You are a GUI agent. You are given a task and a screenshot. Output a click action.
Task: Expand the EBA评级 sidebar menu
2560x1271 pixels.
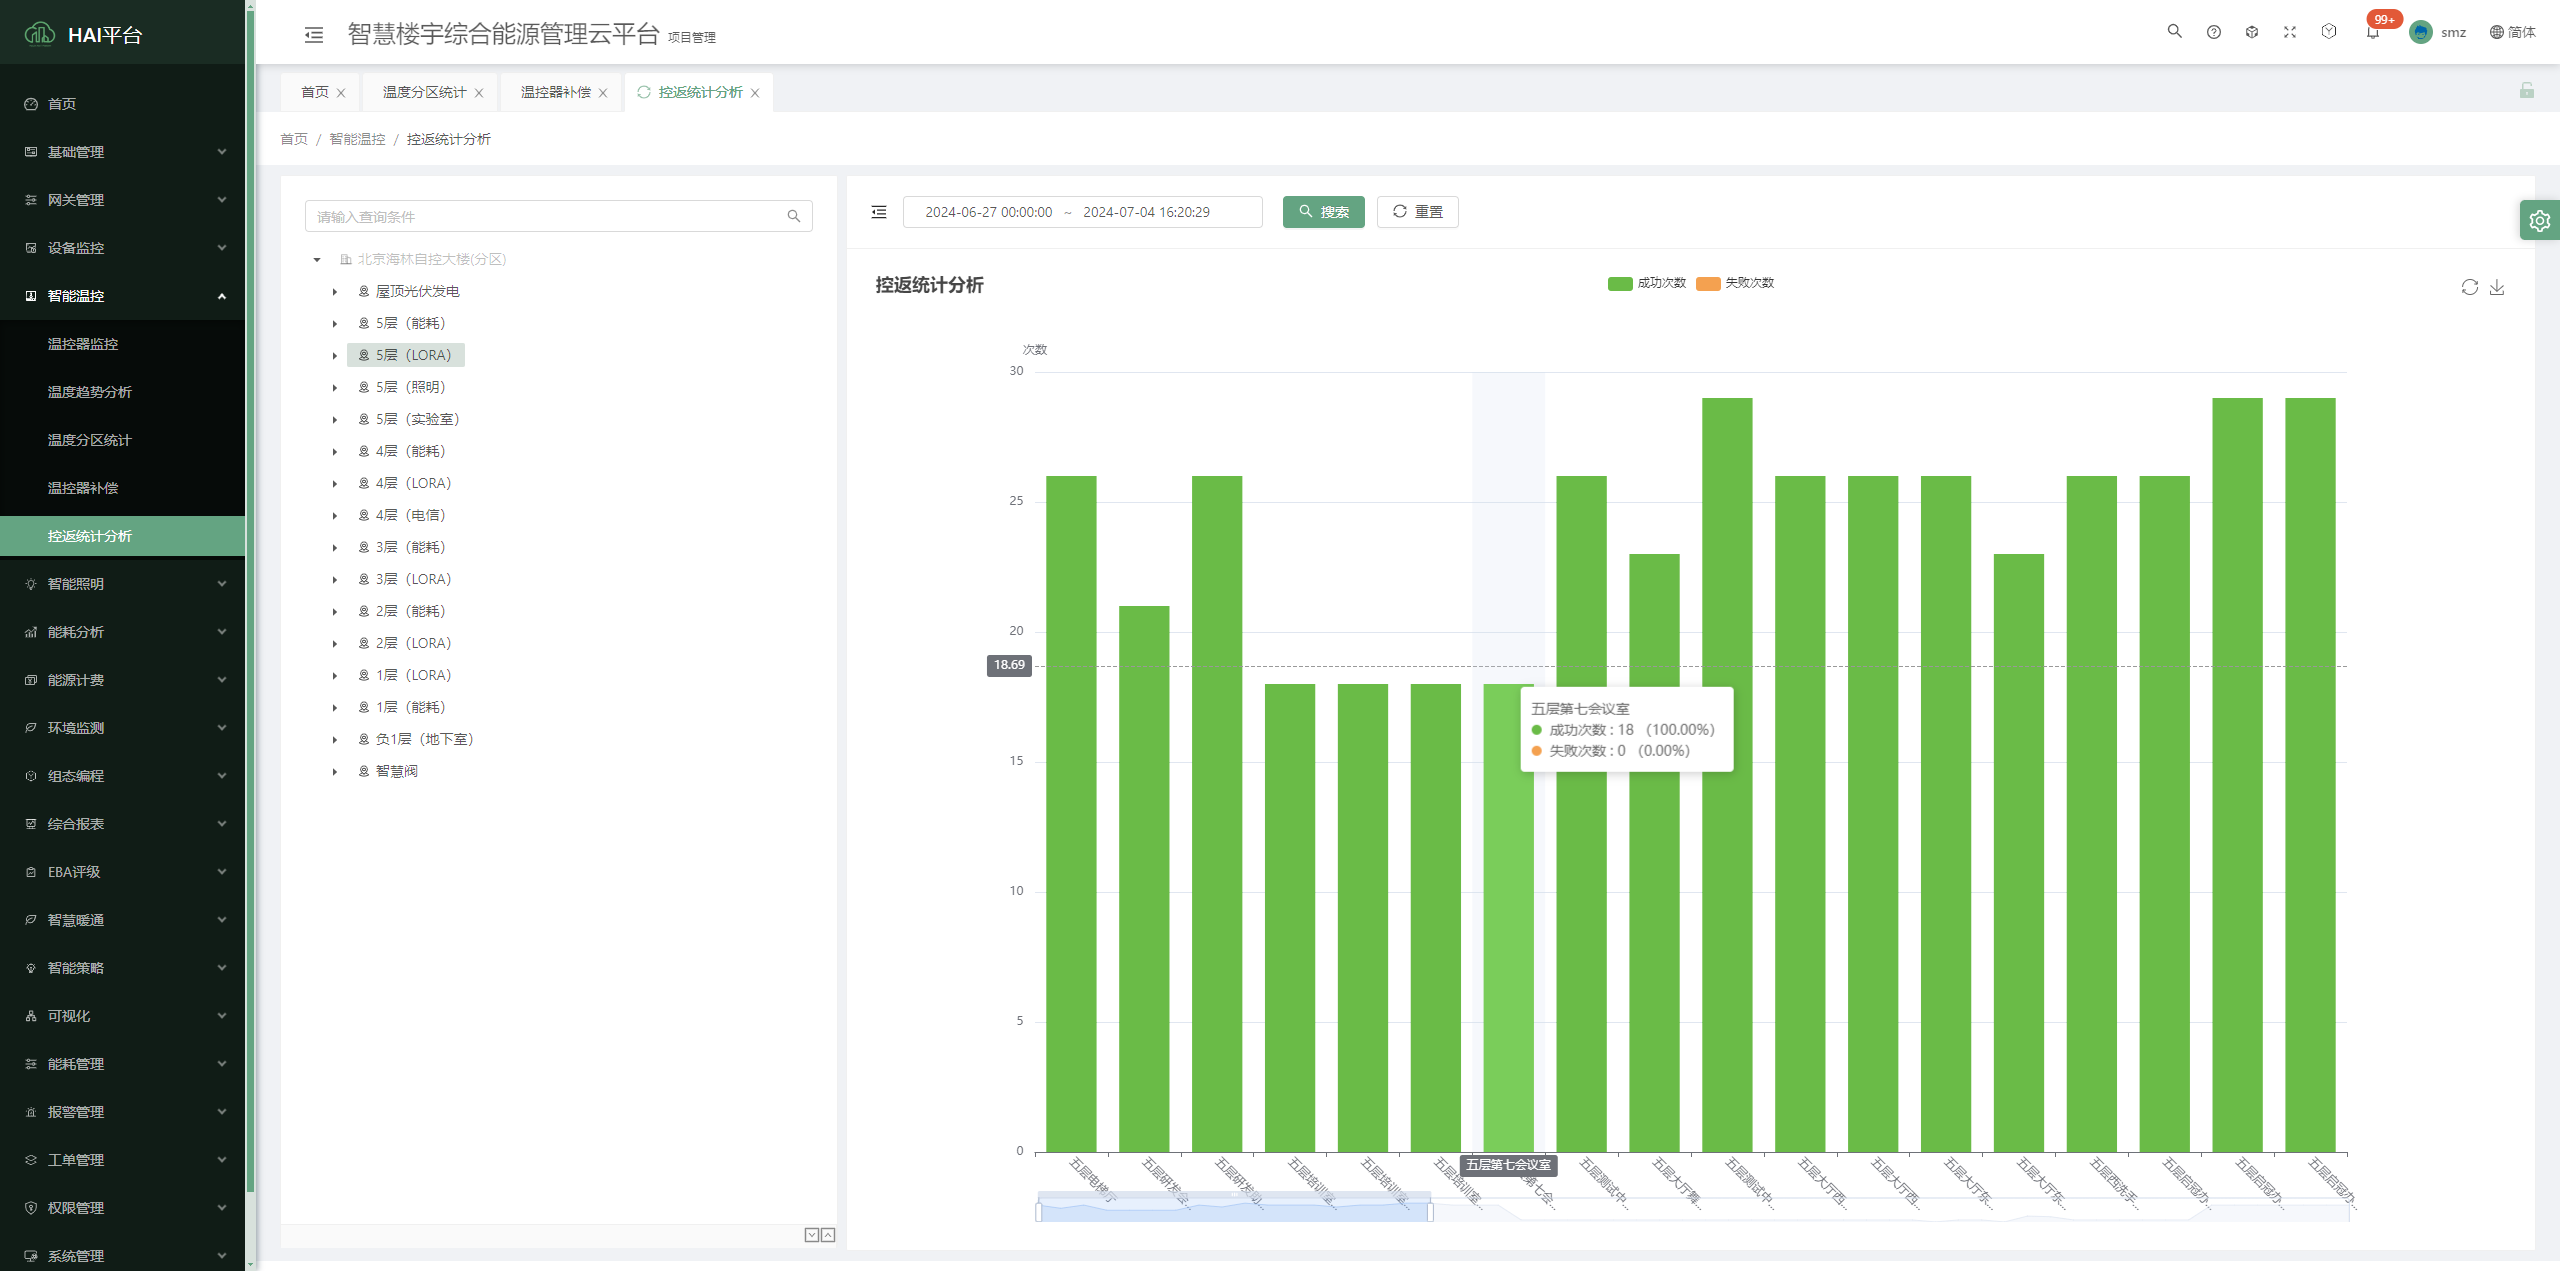tap(122, 872)
